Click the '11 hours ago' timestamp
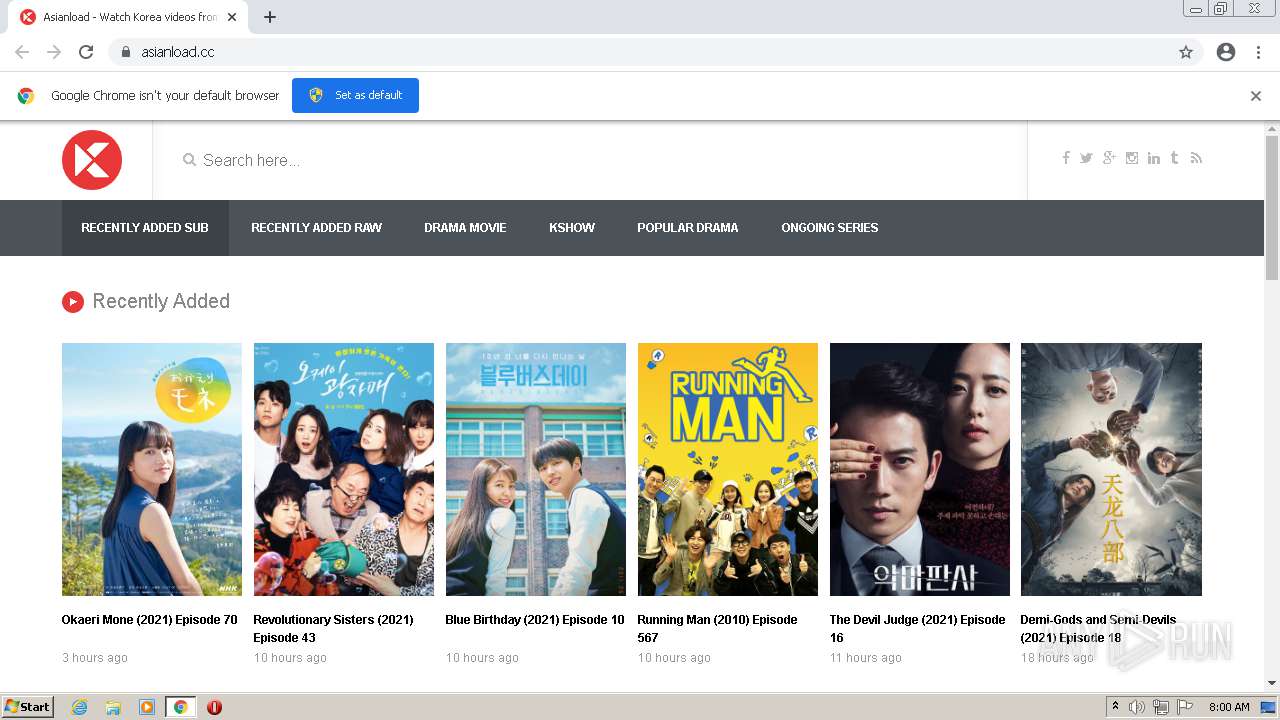This screenshot has width=1280, height=720. [x=866, y=658]
